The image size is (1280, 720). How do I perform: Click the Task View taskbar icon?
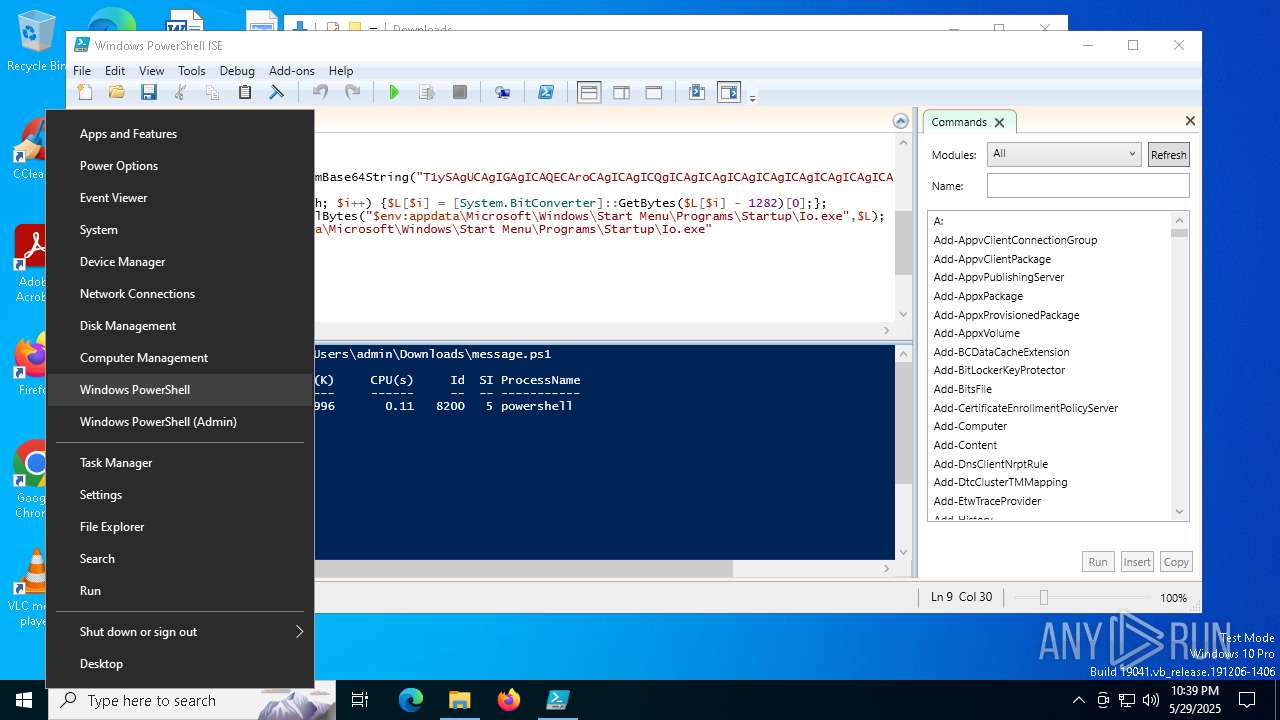[360, 700]
